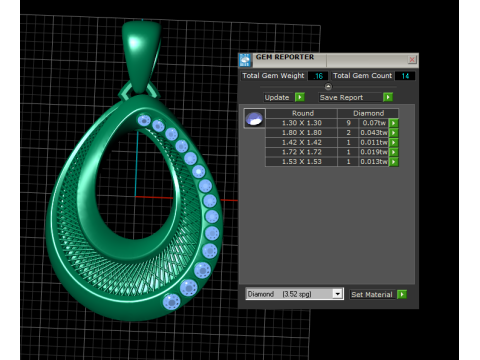This screenshot has height=360, width=480.
Task: Select the 1.80 X 1.80 size cell
Action: [x=302, y=133]
